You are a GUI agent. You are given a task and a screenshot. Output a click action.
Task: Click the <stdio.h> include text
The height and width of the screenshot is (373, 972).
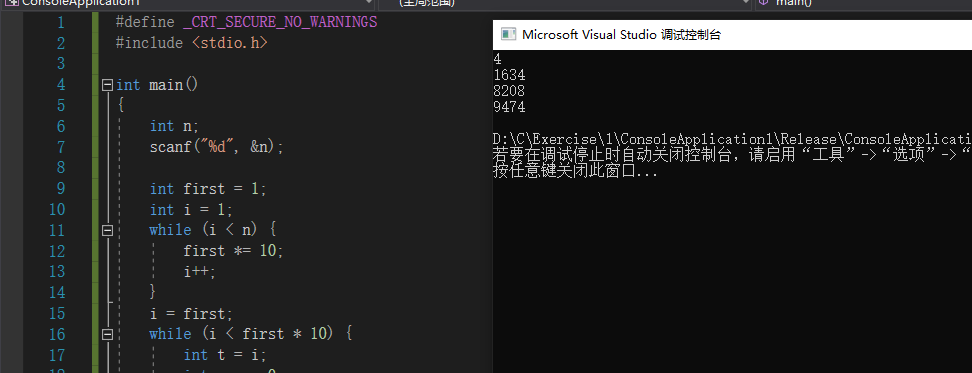[x=229, y=43]
